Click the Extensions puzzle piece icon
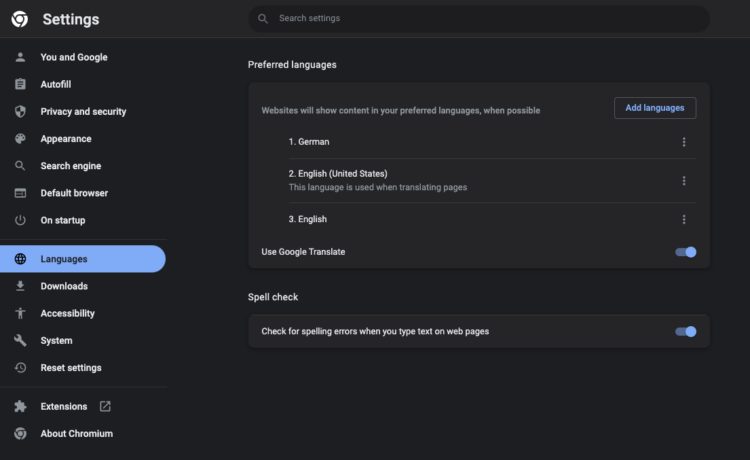This screenshot has height=460, width=750. [x=20, y=407]
